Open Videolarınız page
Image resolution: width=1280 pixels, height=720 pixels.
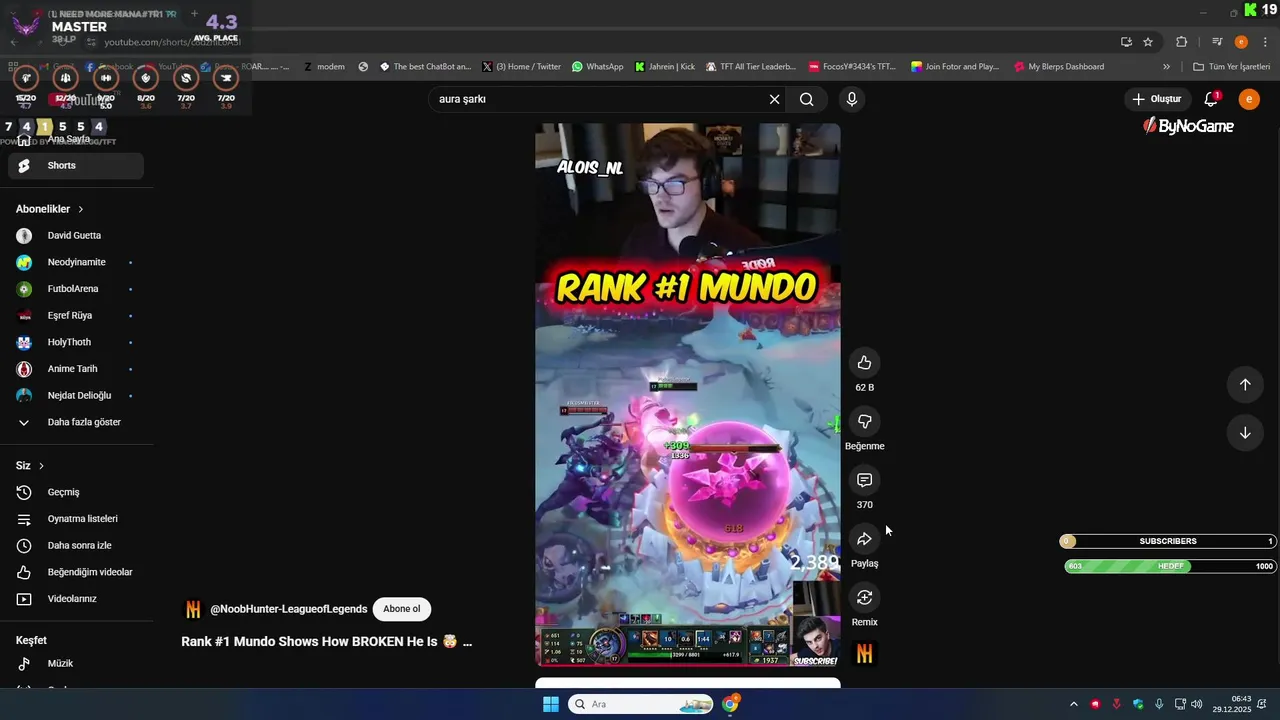[x=76, y=599]
